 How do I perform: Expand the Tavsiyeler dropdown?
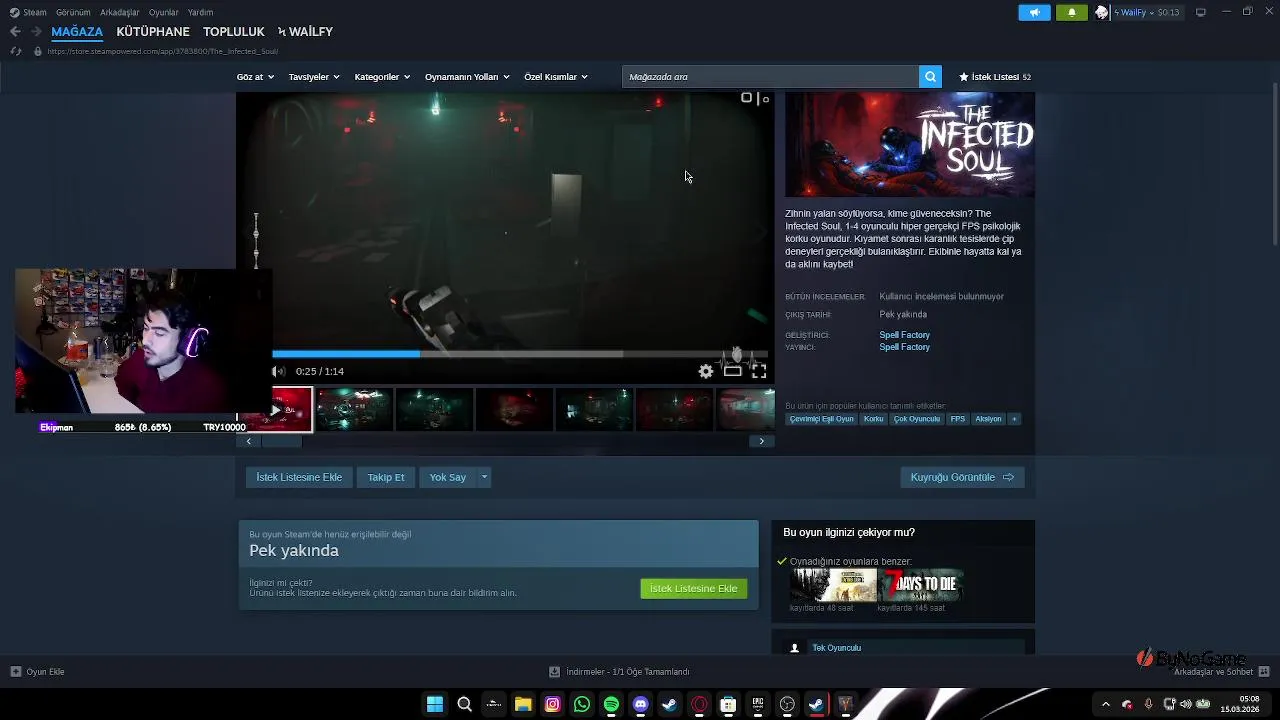pos(314,77)
